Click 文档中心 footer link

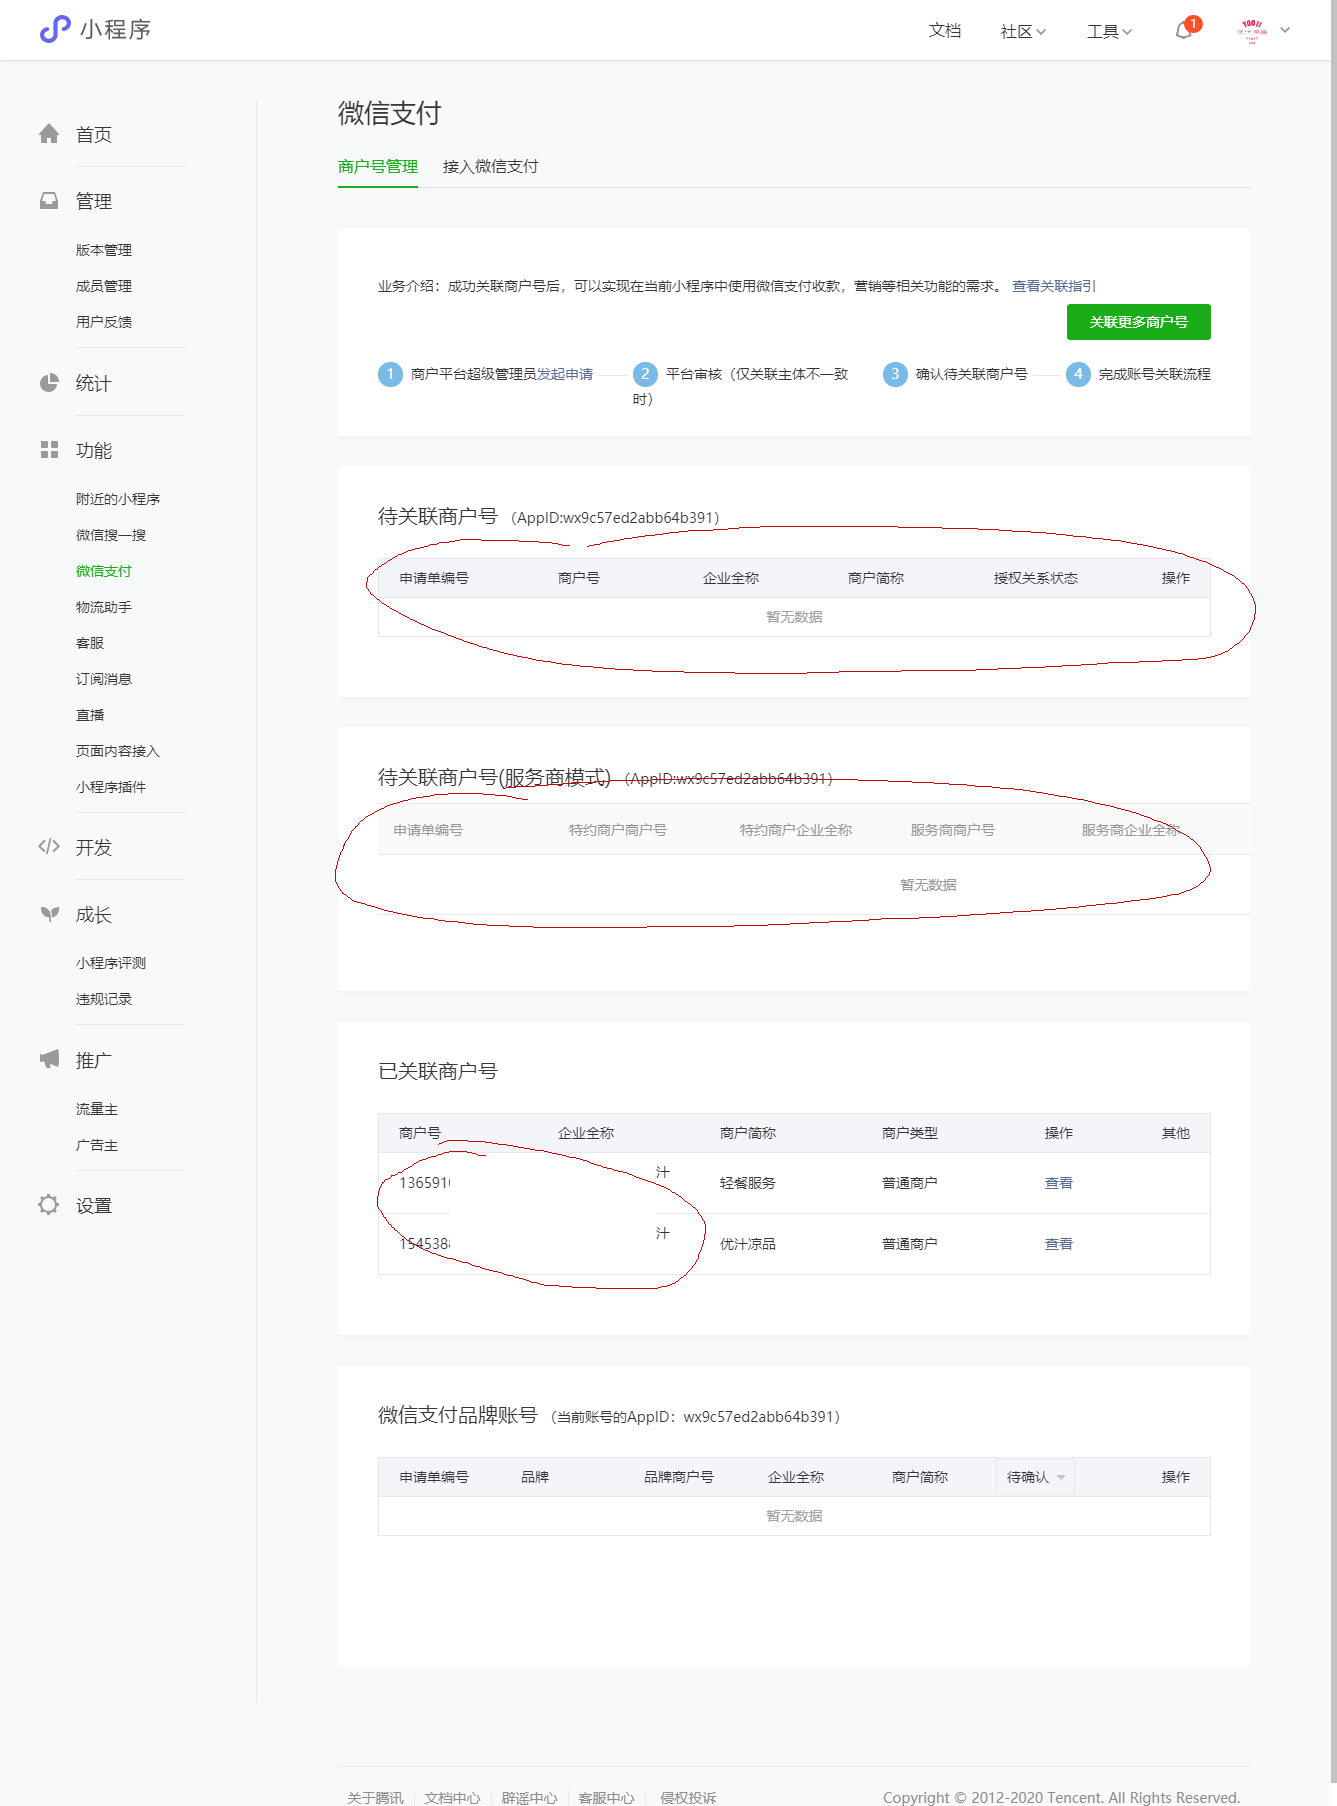click(452, 1797)
